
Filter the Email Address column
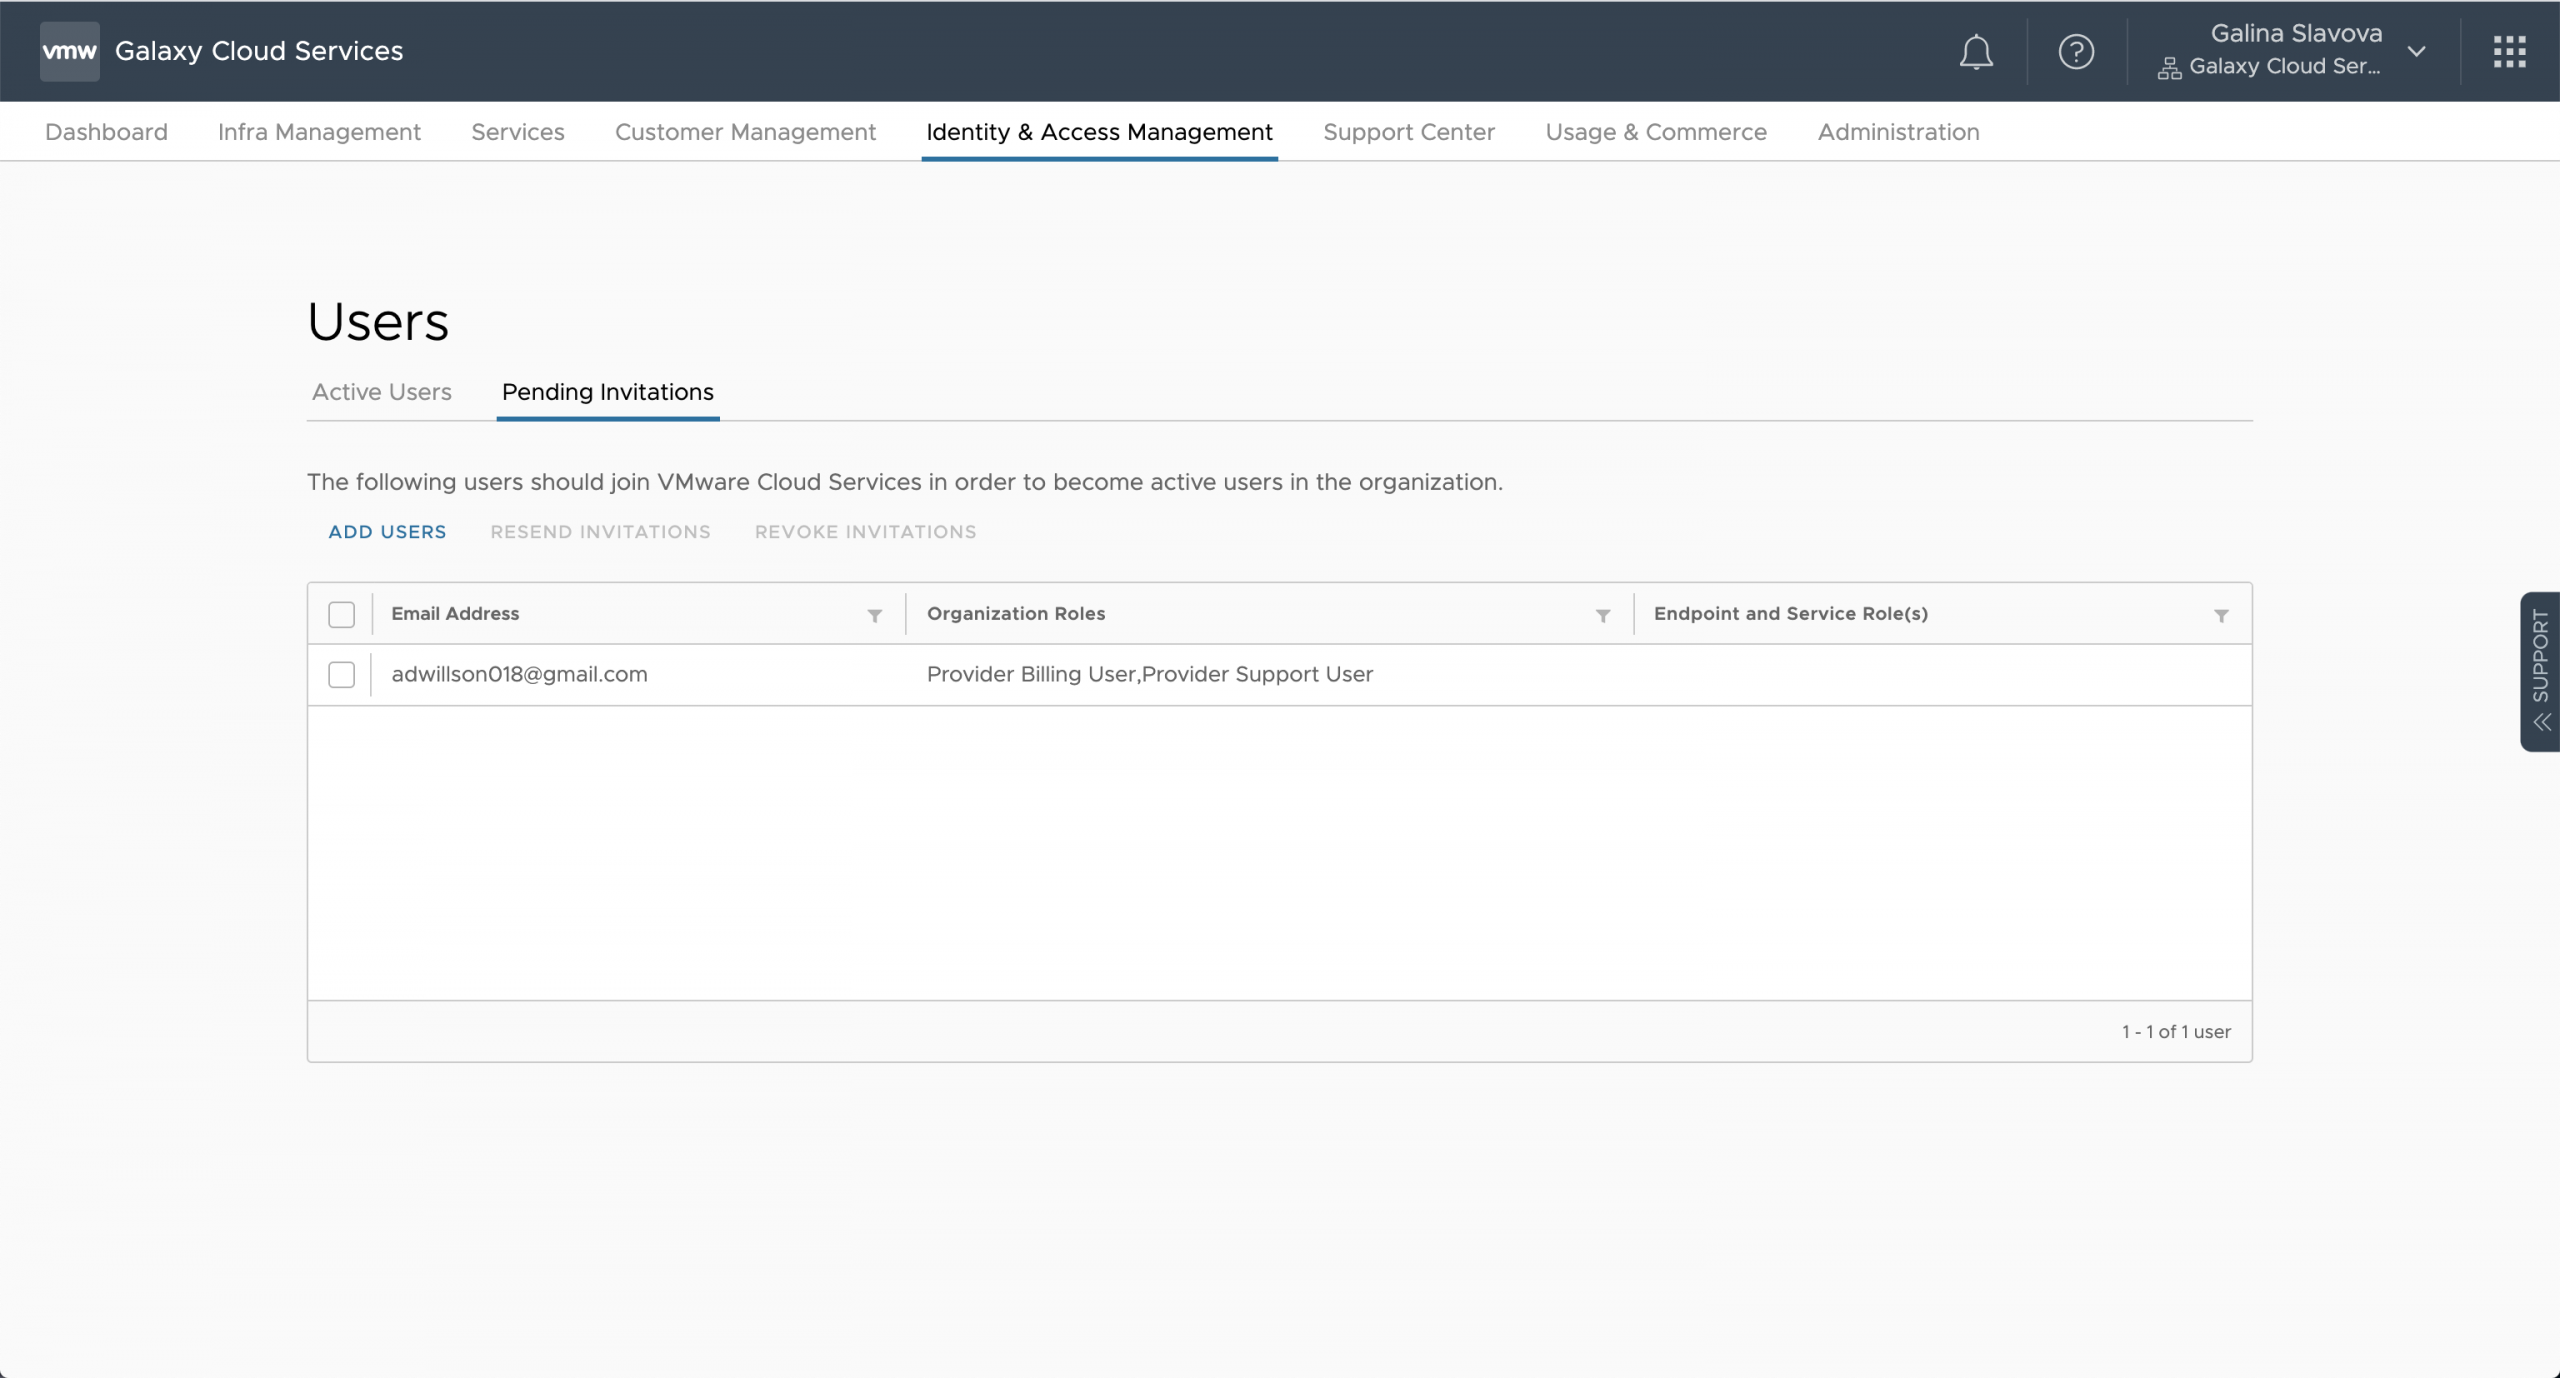pyautogui.click(x=874, y=616)
